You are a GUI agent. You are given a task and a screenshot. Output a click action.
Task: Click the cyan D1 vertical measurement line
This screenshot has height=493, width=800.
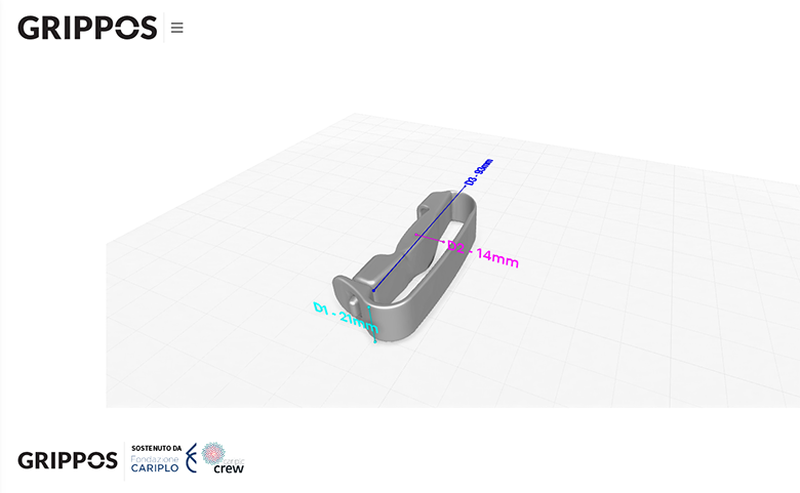(x=374, y=320)
